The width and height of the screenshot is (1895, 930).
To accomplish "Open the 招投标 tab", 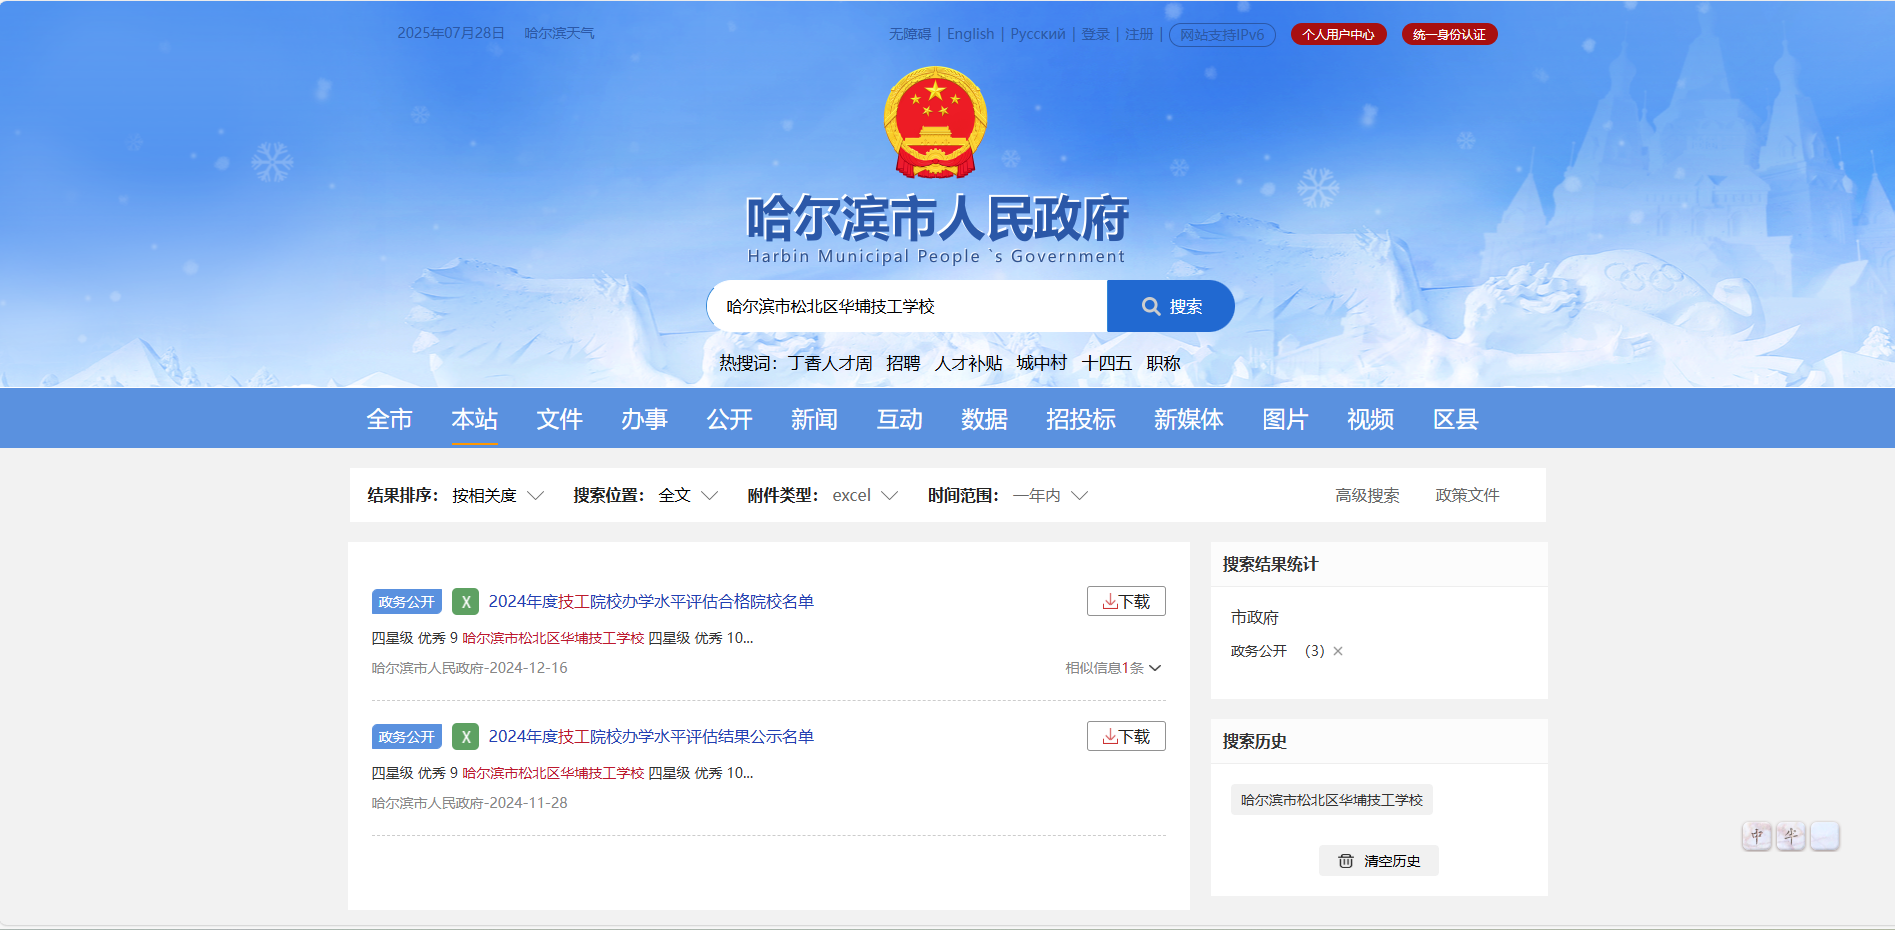I will [x=1081, y=419].
